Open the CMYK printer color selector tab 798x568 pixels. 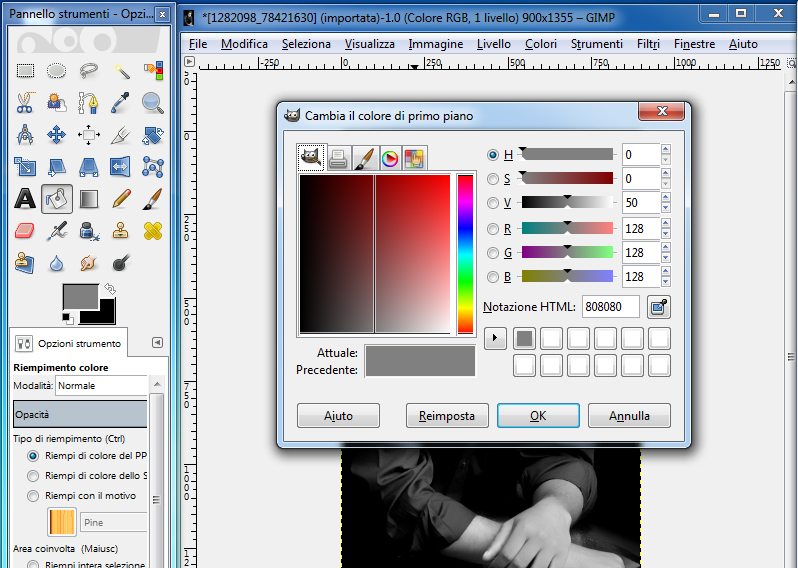[337, 157]
